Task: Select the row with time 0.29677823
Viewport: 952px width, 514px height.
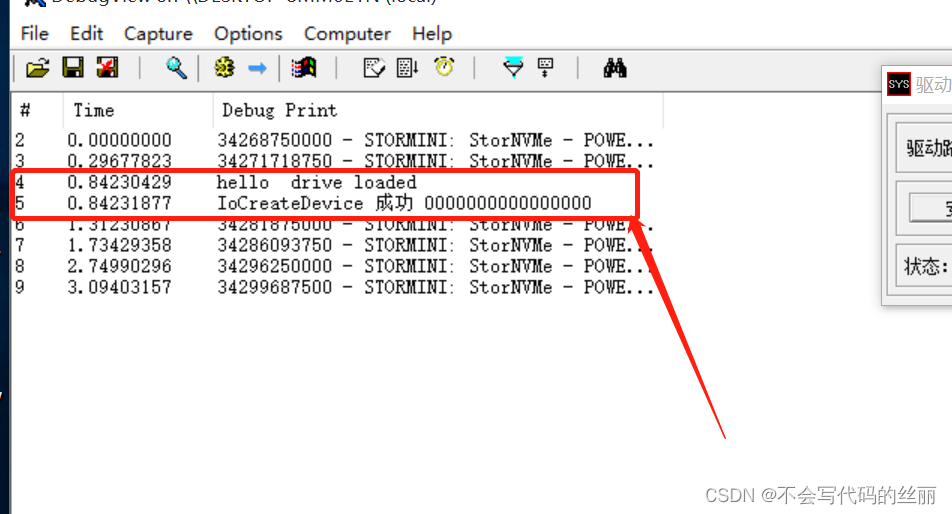Action: click(337, 161)
